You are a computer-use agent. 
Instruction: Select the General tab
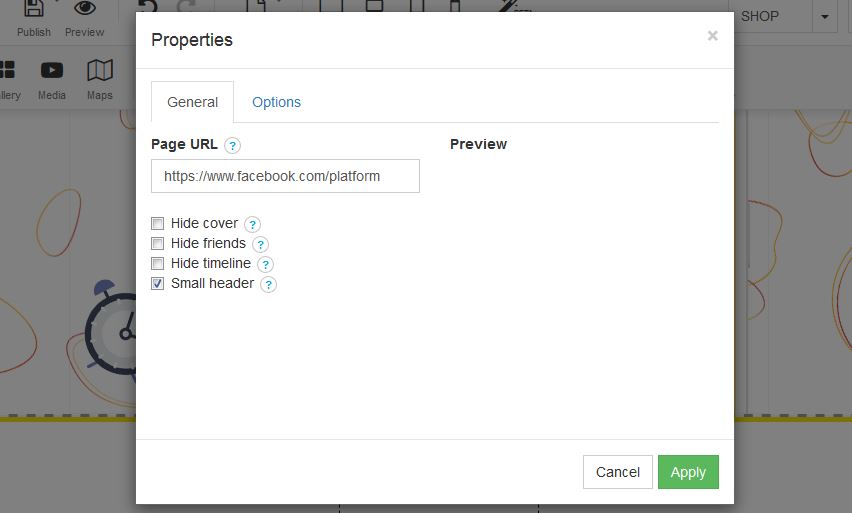[x=192, y=102]
